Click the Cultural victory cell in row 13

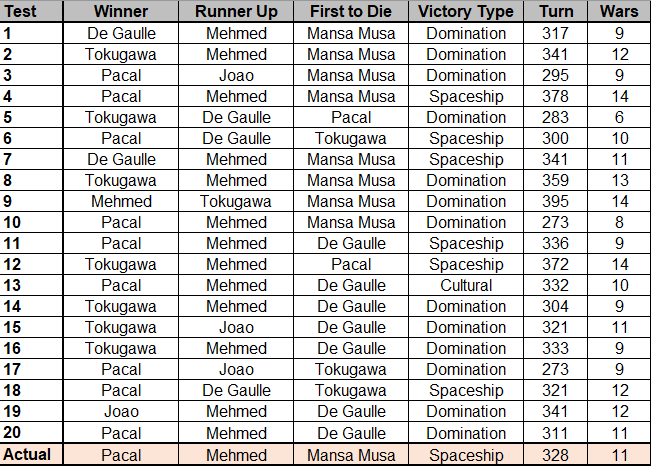[466, 285]
